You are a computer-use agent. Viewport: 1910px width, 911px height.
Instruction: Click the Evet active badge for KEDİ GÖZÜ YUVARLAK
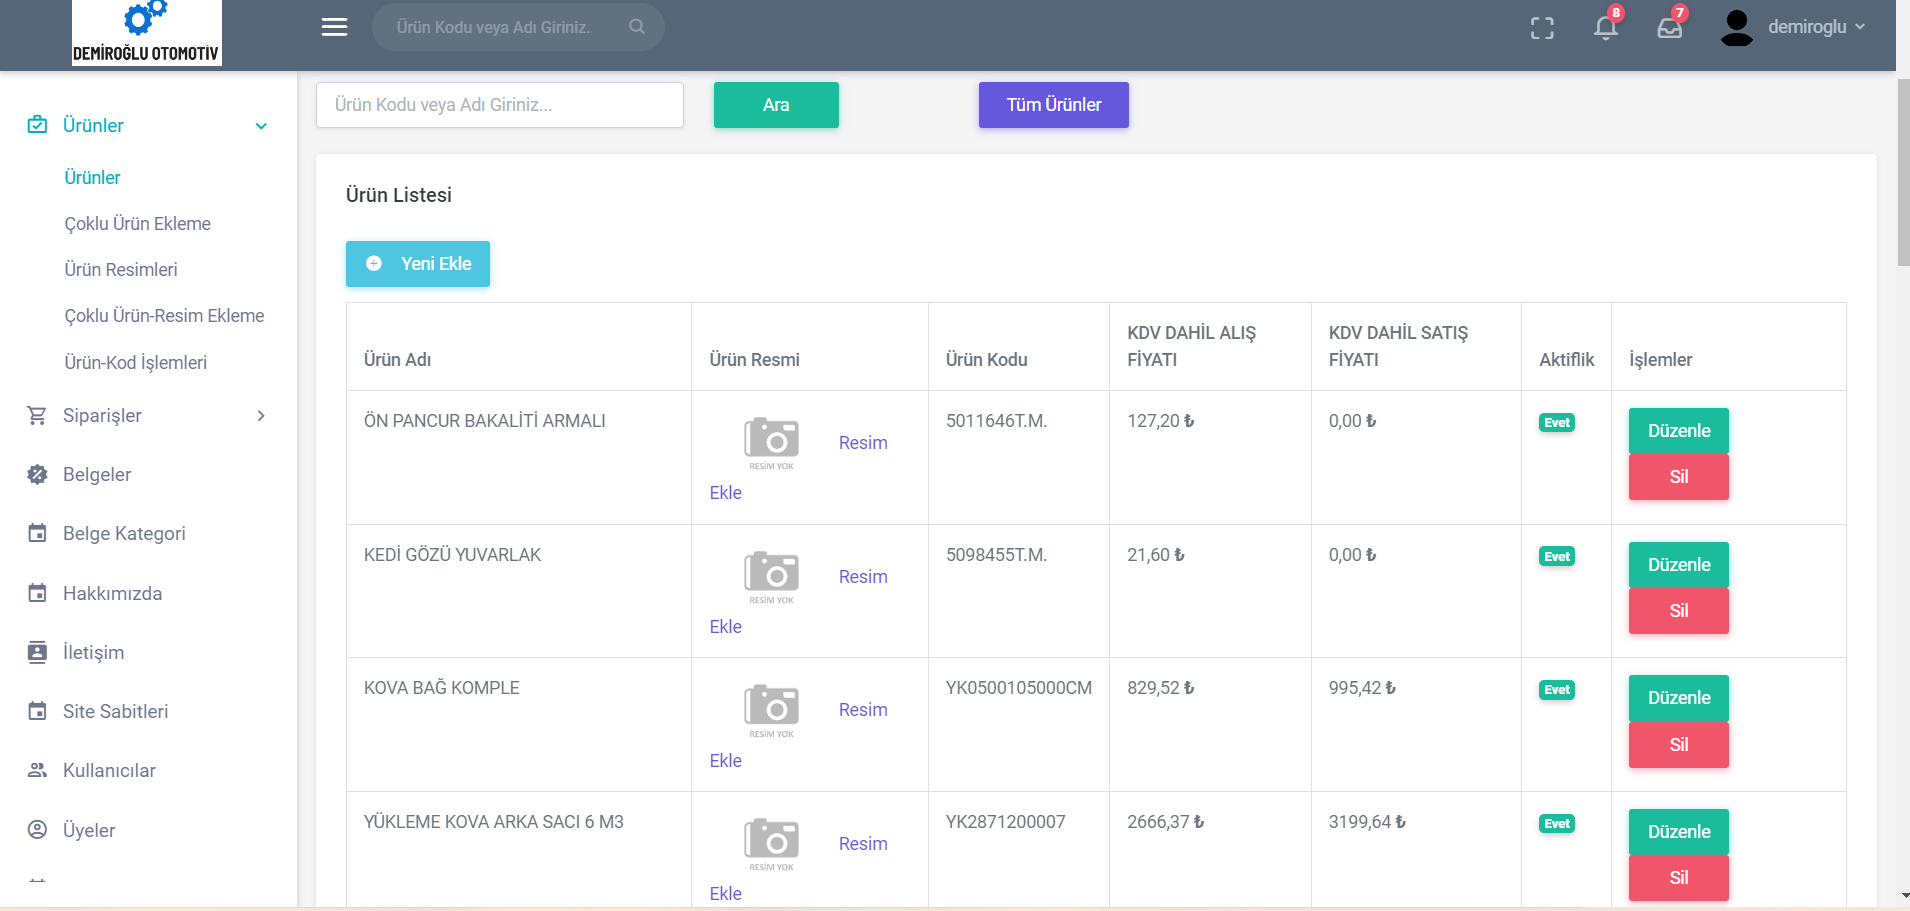click(x=1556, y=557)
